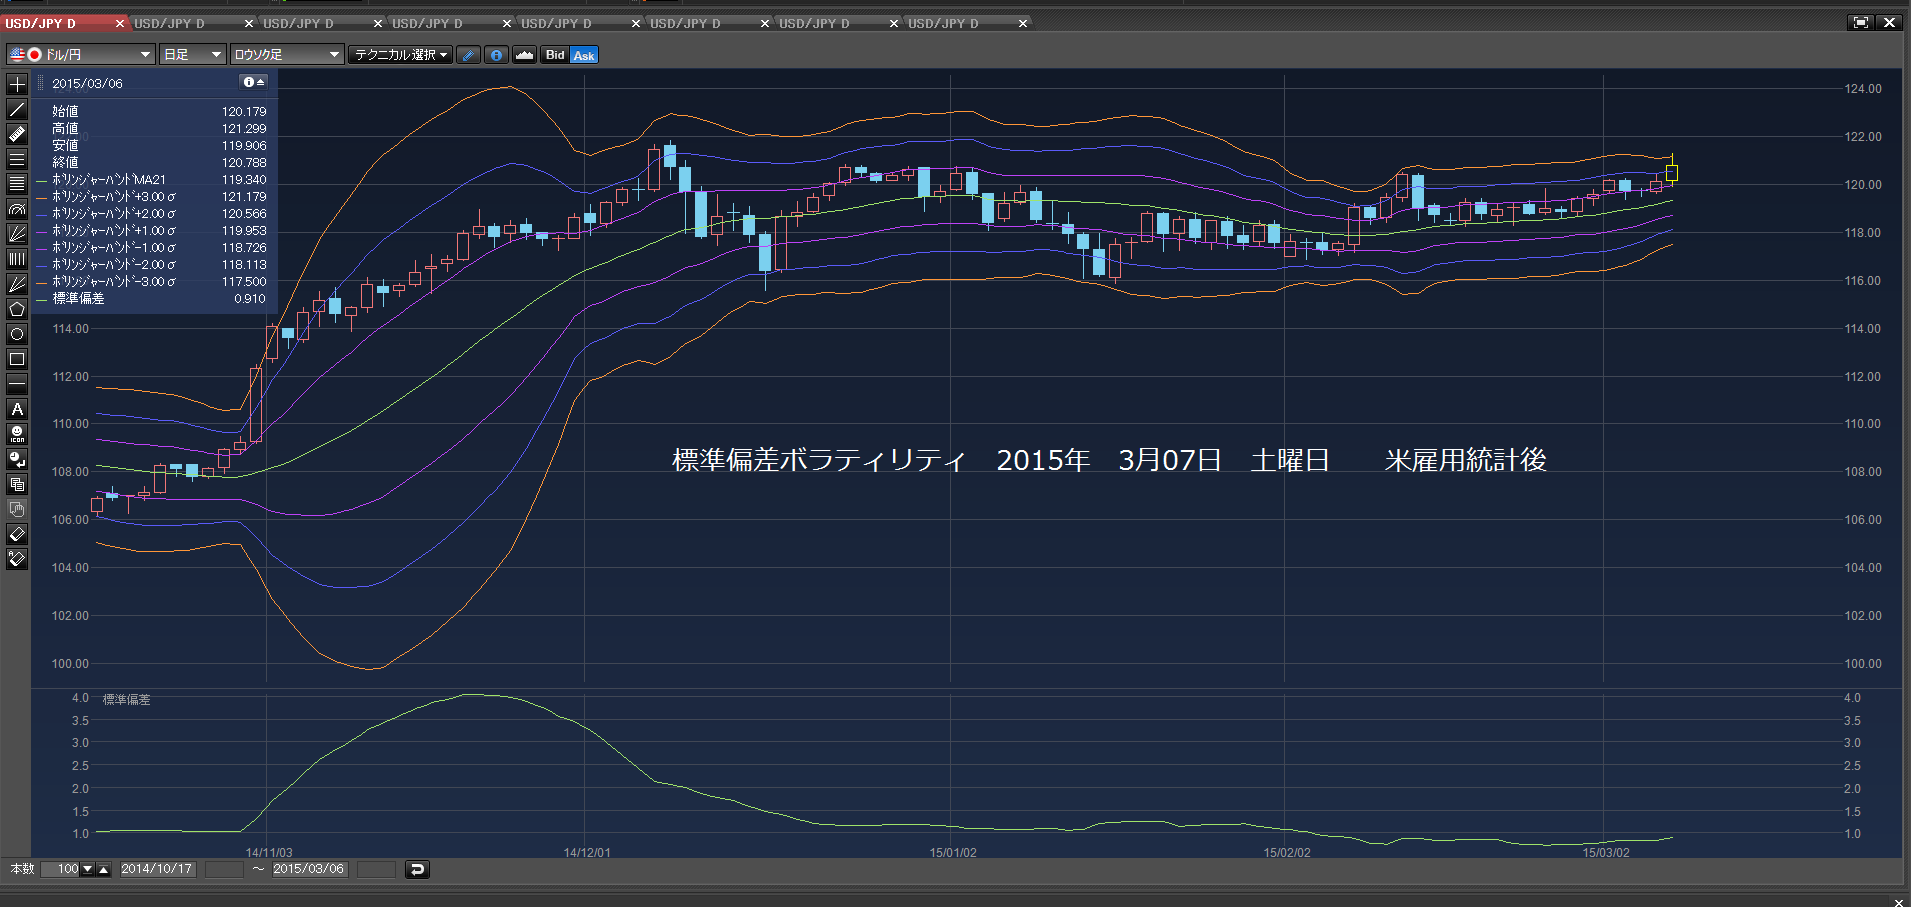Viewport: 1911px width, 907px height.
Task: Decrease the 本数 count with down arrow
Action: click(x=88, y=869)
